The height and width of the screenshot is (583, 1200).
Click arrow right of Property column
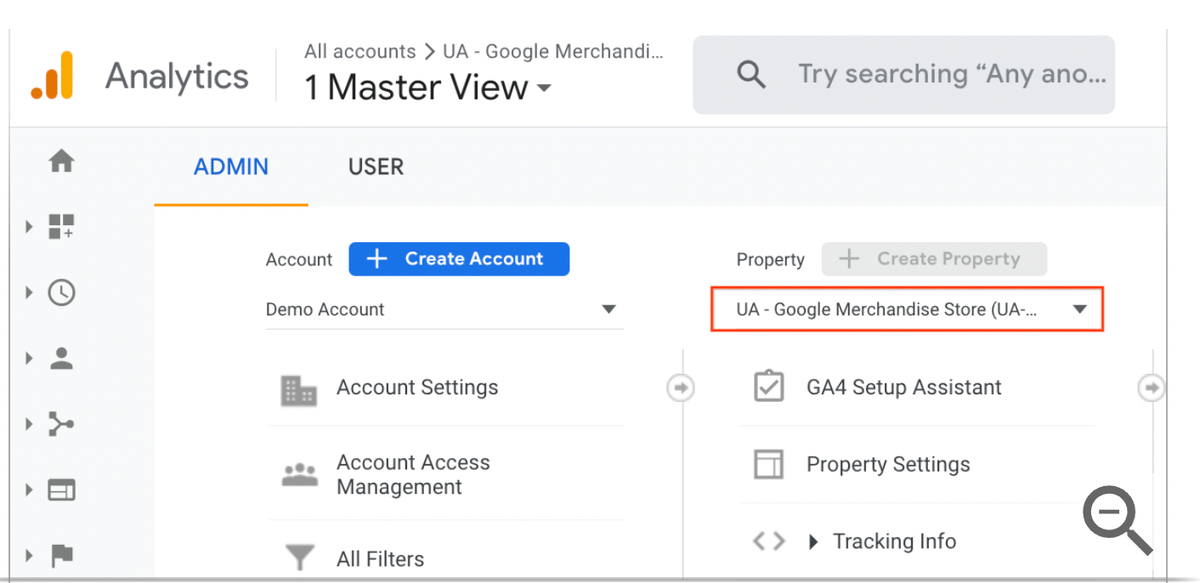pyautogui.click(x=1152, y=387)
